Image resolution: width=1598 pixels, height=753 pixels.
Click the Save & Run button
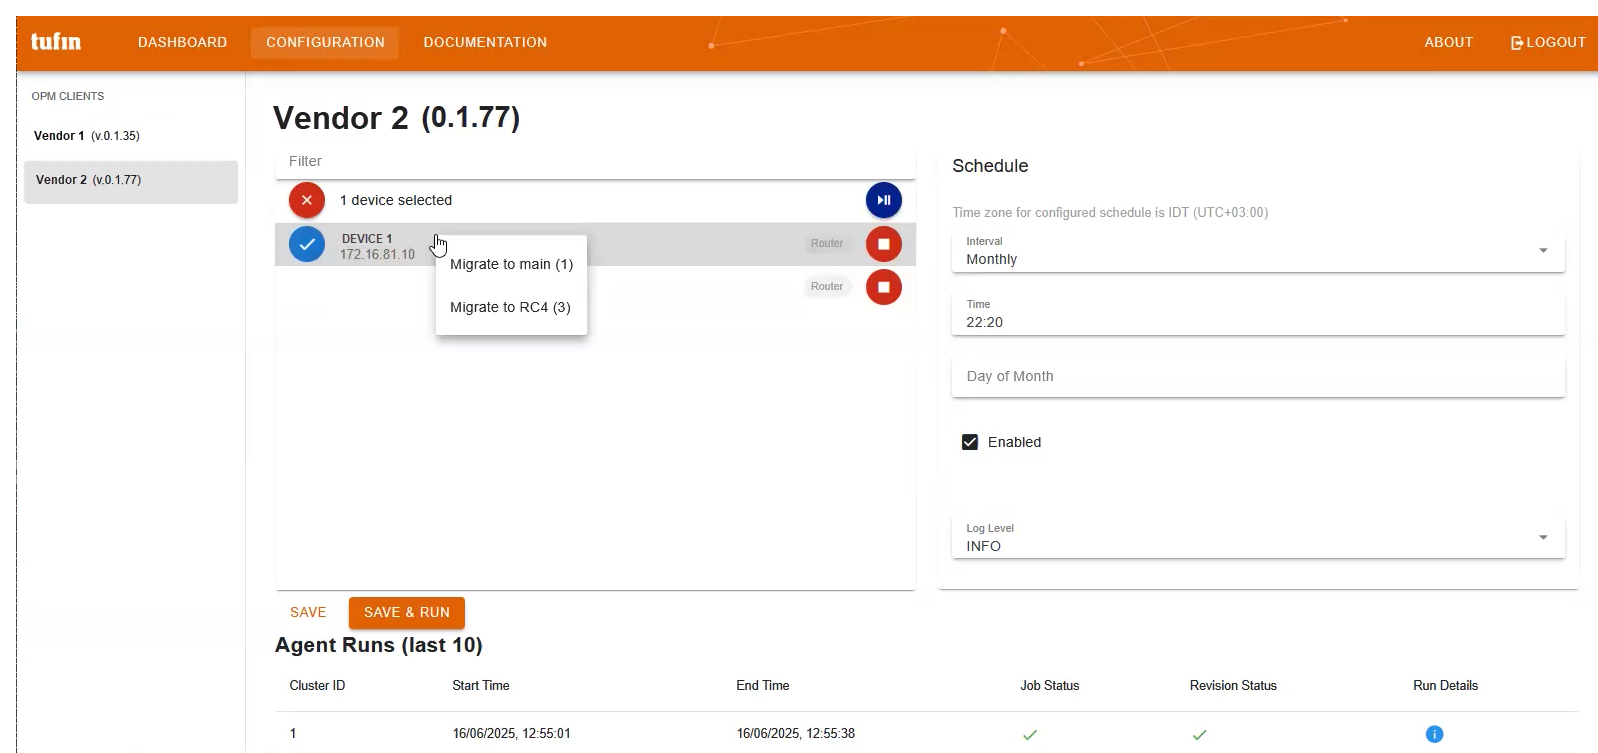406,612
